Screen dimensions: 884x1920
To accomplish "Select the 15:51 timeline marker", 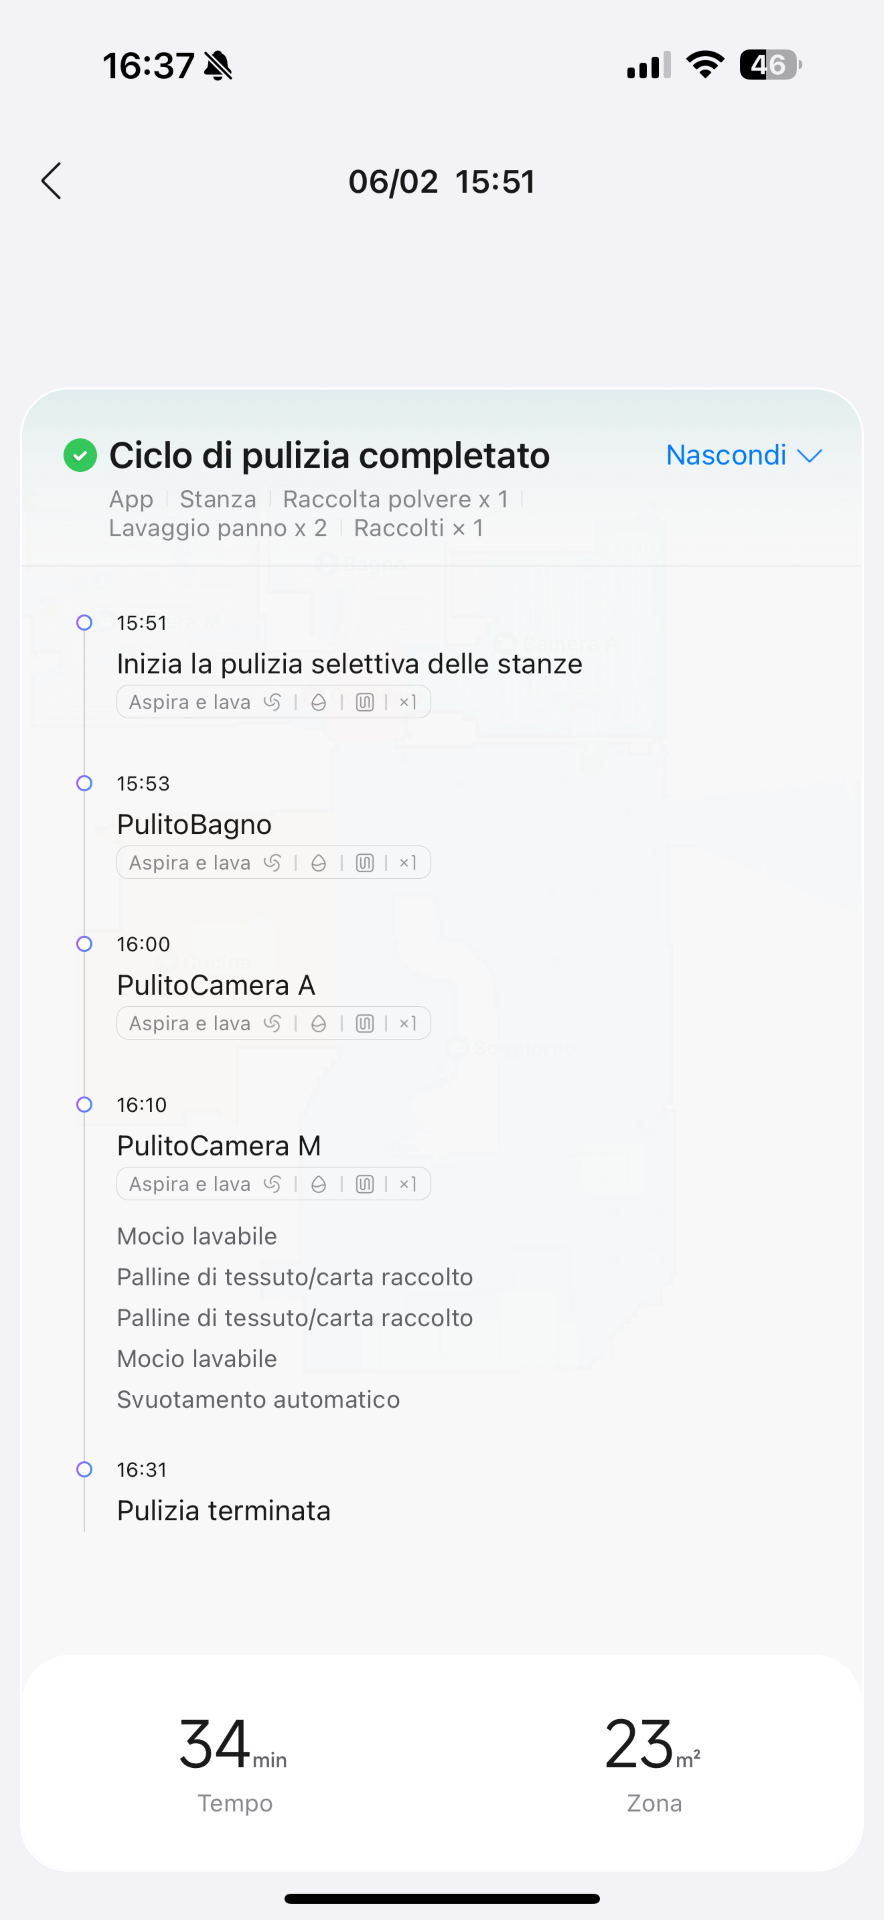I will coord(84,622).
